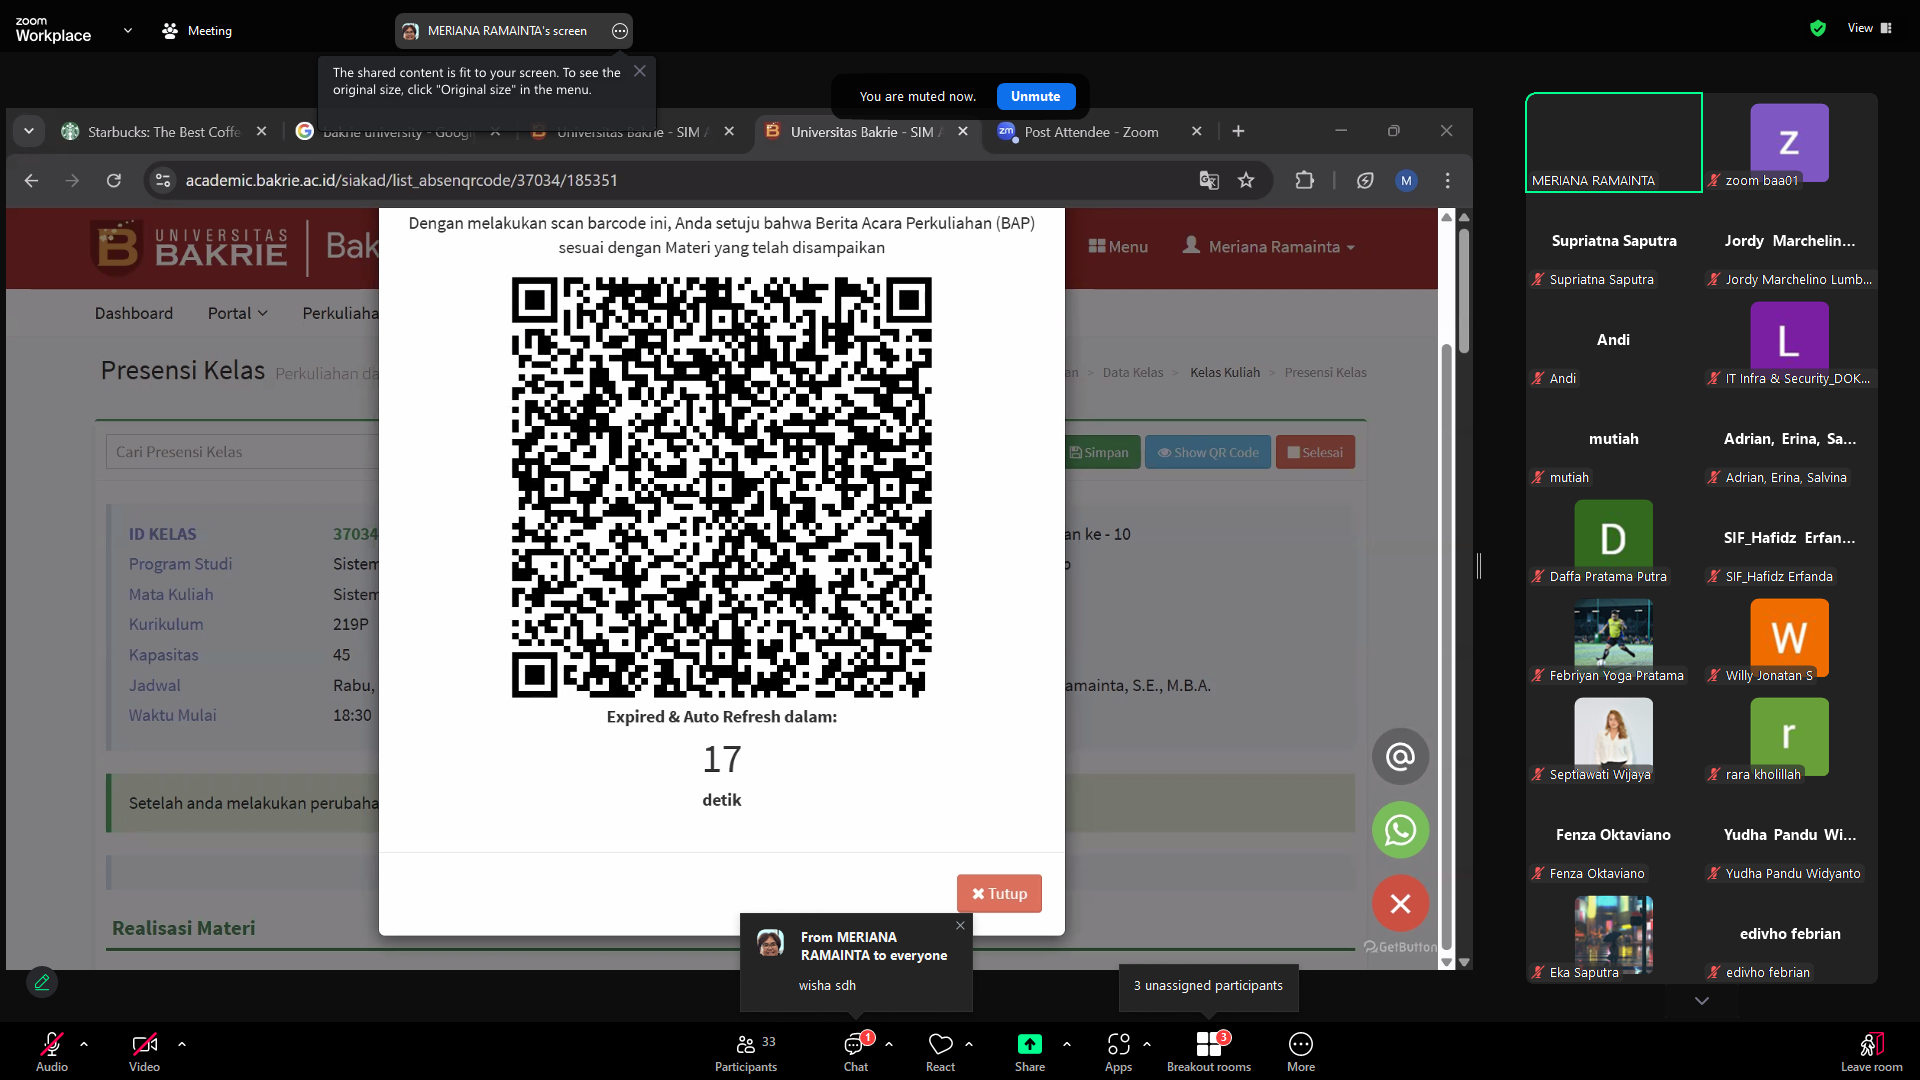Open the Participants panel
The image size is (1920, 1080).
click(x=746, y=1052)
